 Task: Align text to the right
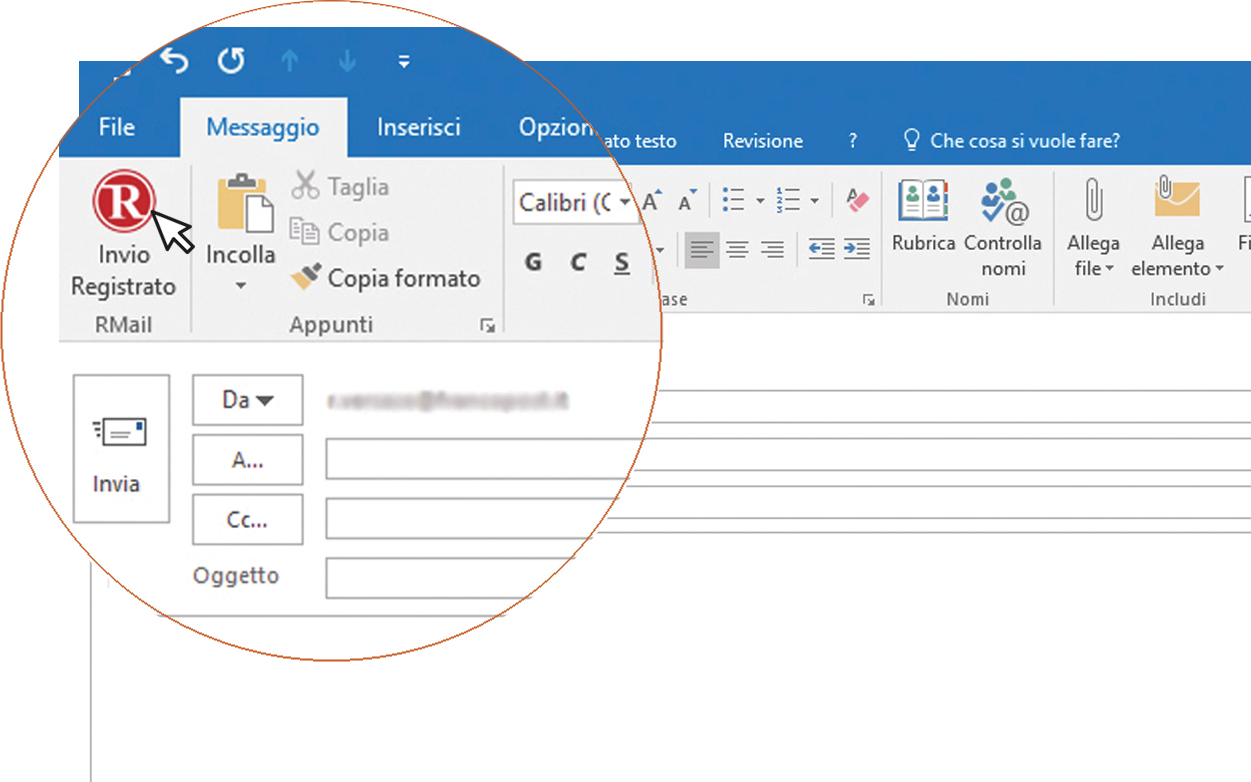[772, 250]
